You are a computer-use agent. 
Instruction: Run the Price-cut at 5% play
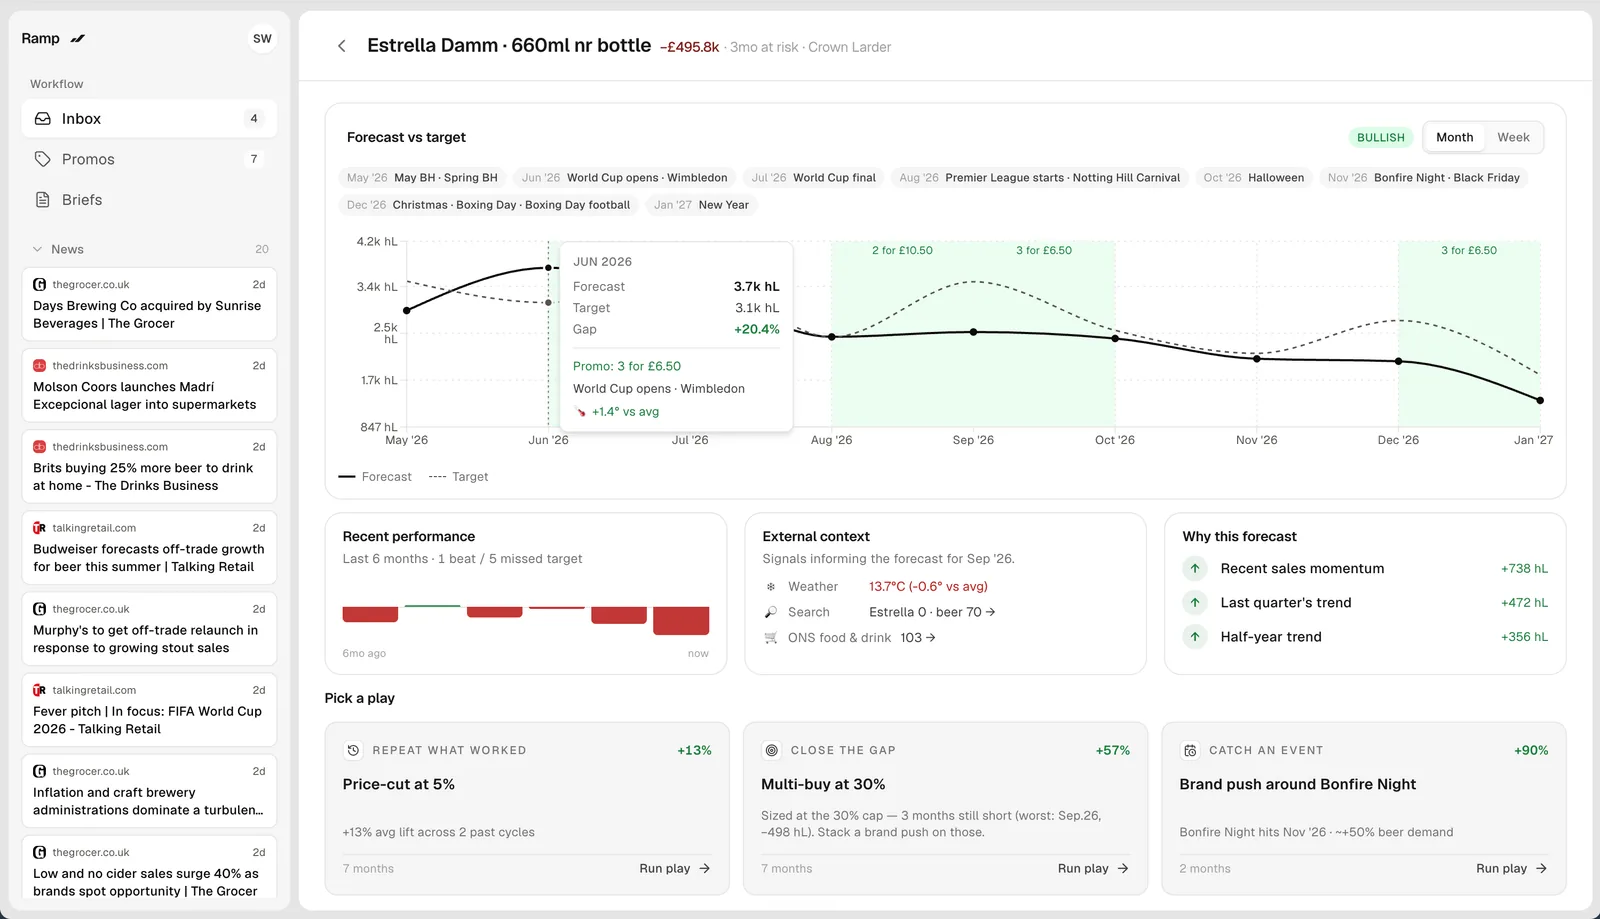tap(675, 869)
